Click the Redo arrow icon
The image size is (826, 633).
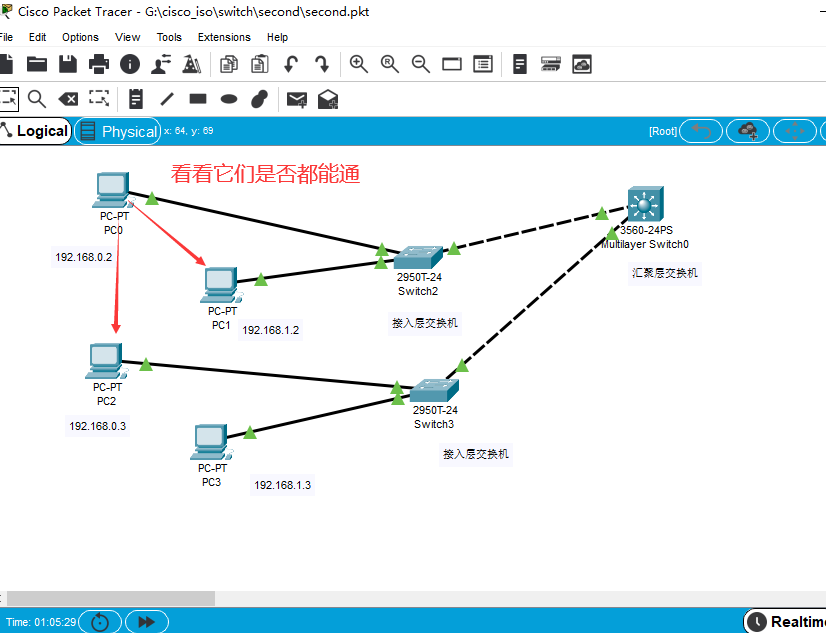point(322,64)
